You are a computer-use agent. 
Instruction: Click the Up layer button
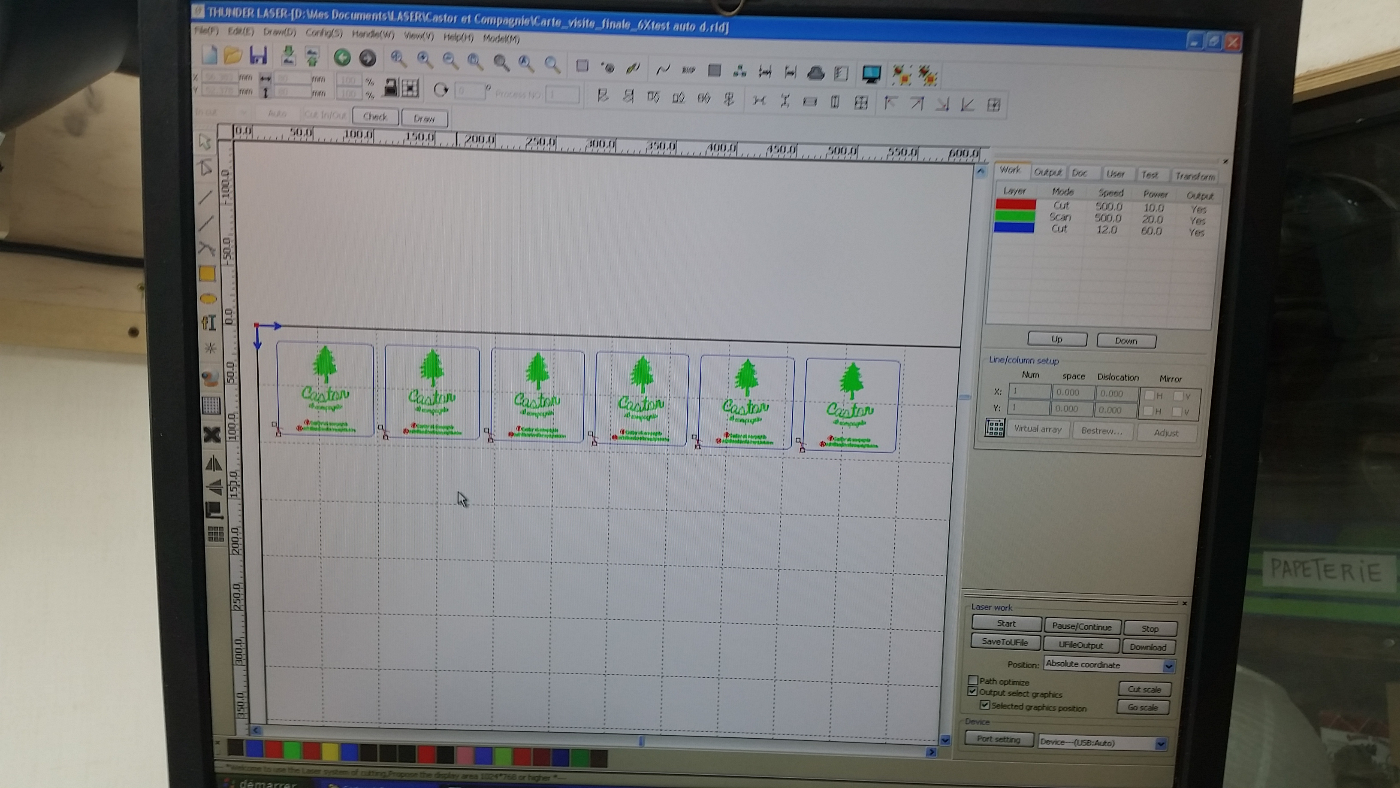click(x=1056, y=339)
